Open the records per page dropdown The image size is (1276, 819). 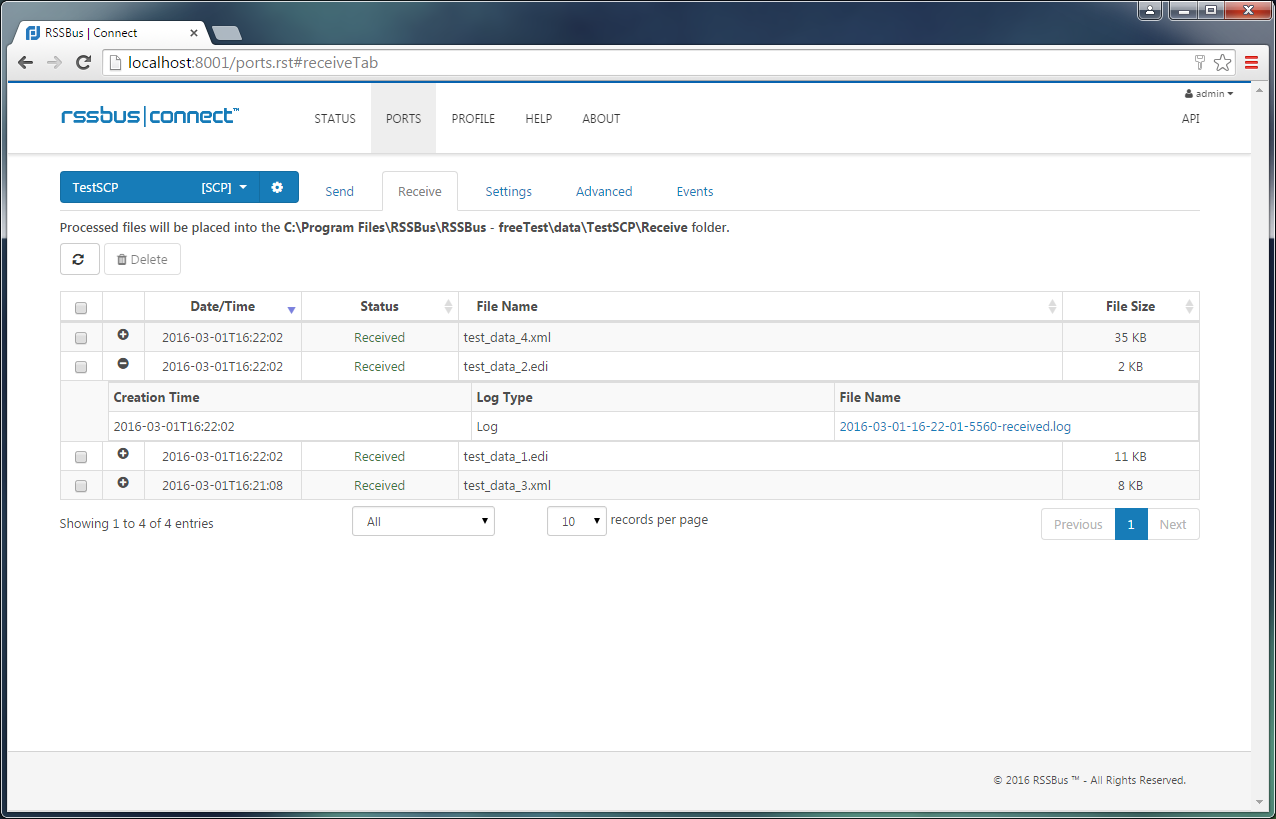coord(576,521)
